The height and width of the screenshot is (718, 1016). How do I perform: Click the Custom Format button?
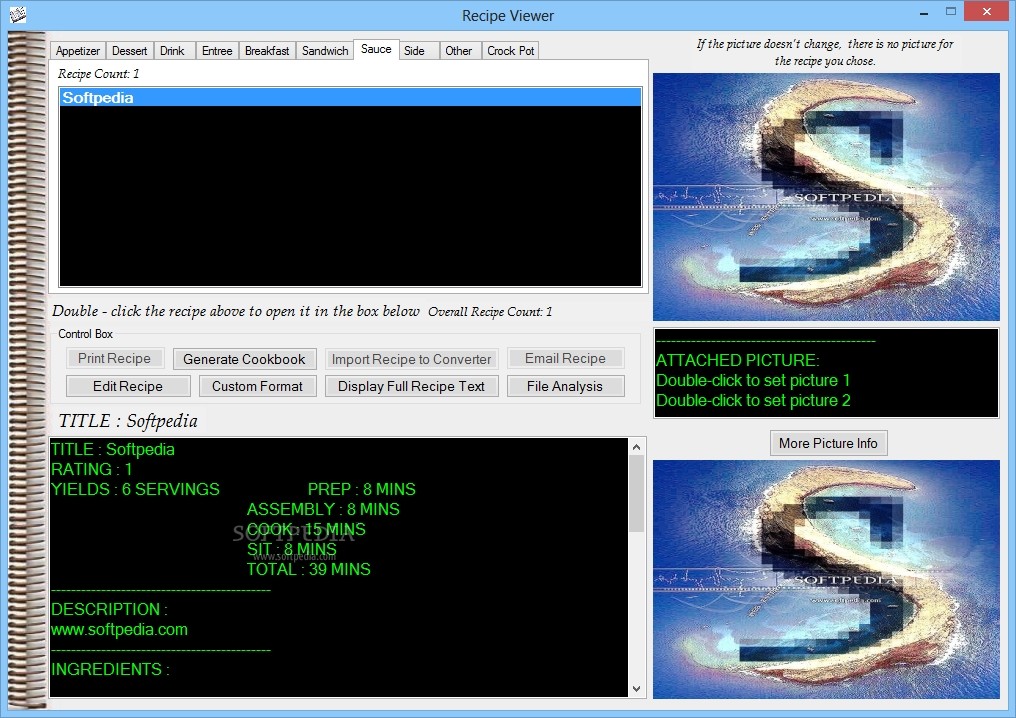[x=257, y=386]
